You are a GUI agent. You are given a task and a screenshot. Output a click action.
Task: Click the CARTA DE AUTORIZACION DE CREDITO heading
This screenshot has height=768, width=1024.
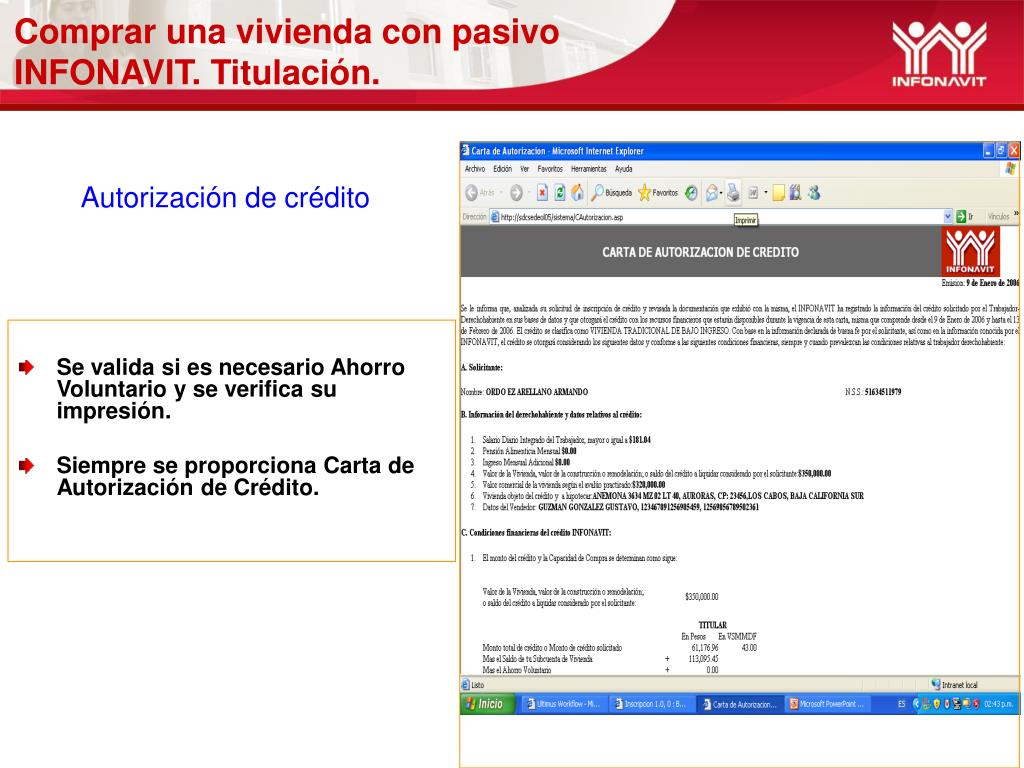point(700,252)
